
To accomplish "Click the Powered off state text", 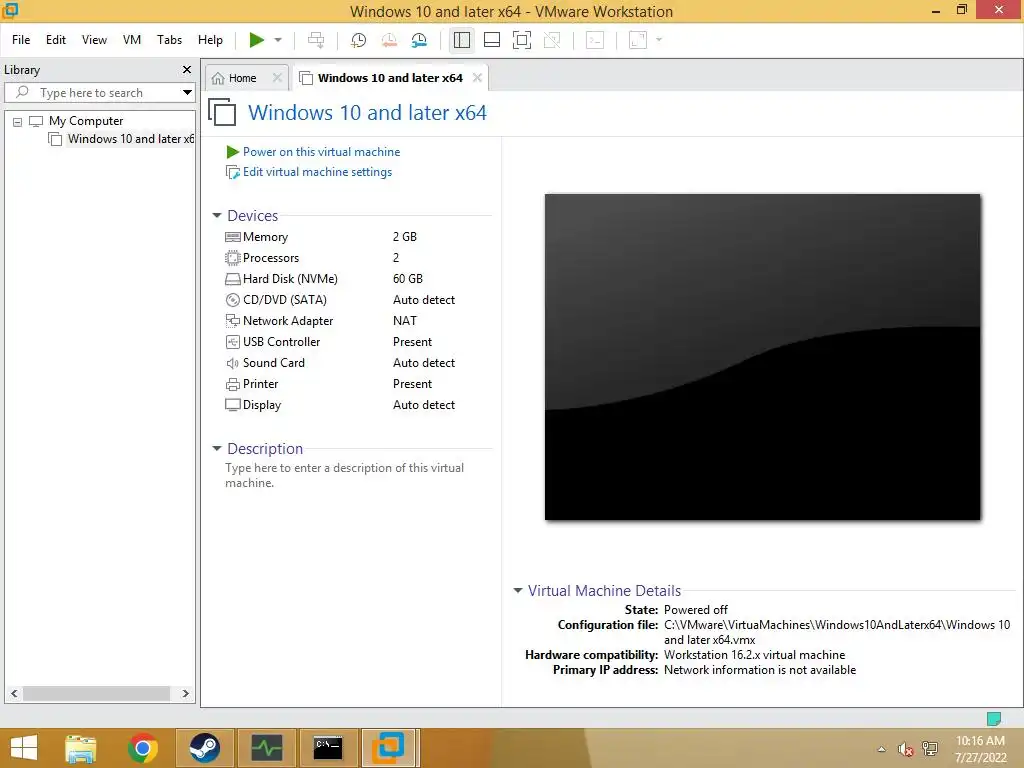I will click(696, 610).
